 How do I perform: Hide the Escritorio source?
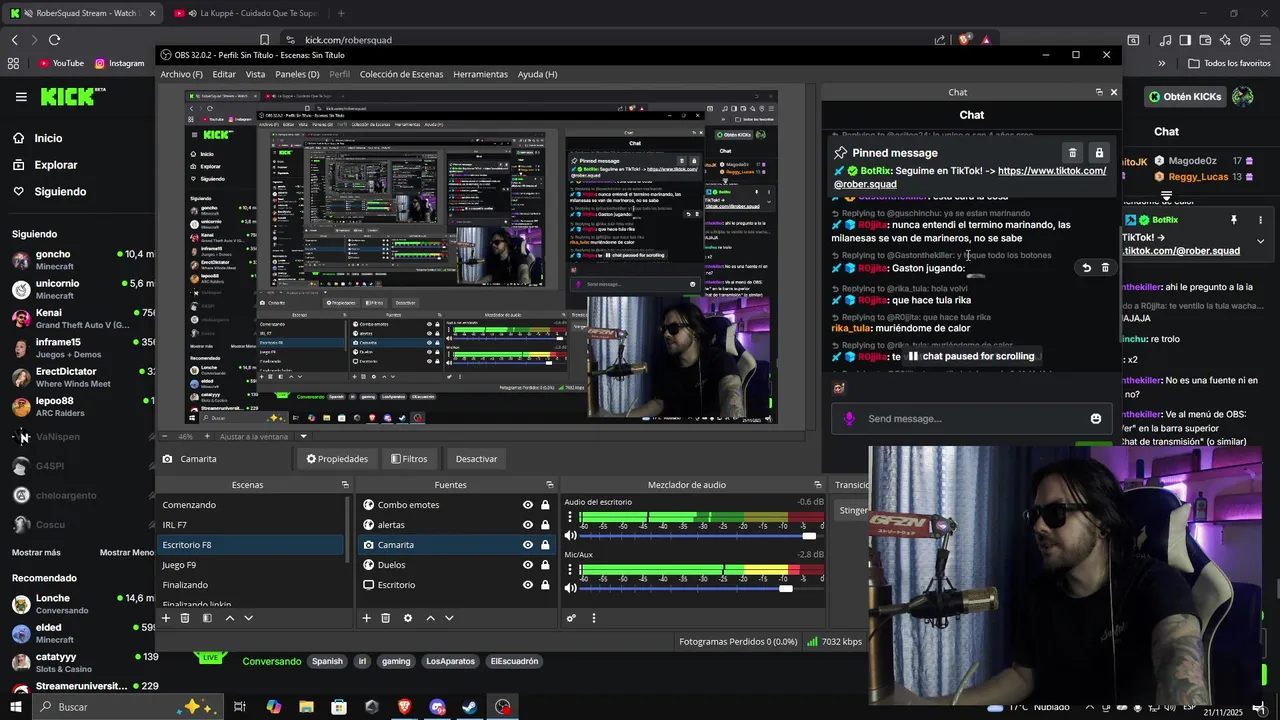click(528, 585)
